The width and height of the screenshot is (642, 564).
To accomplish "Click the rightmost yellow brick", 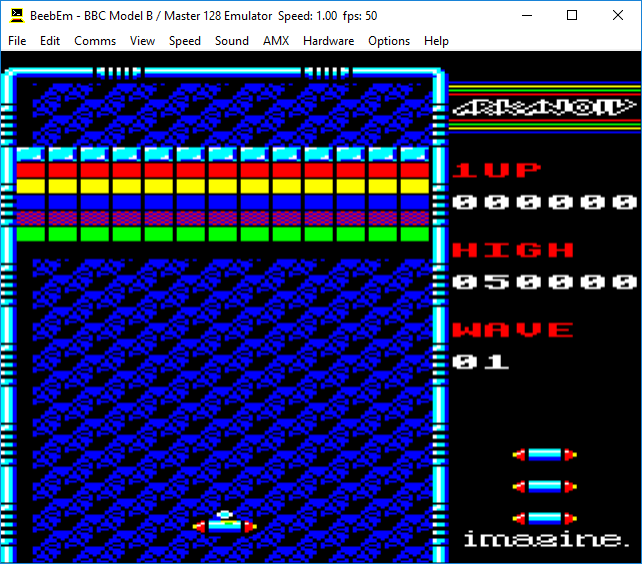I will tap(414, 186).
